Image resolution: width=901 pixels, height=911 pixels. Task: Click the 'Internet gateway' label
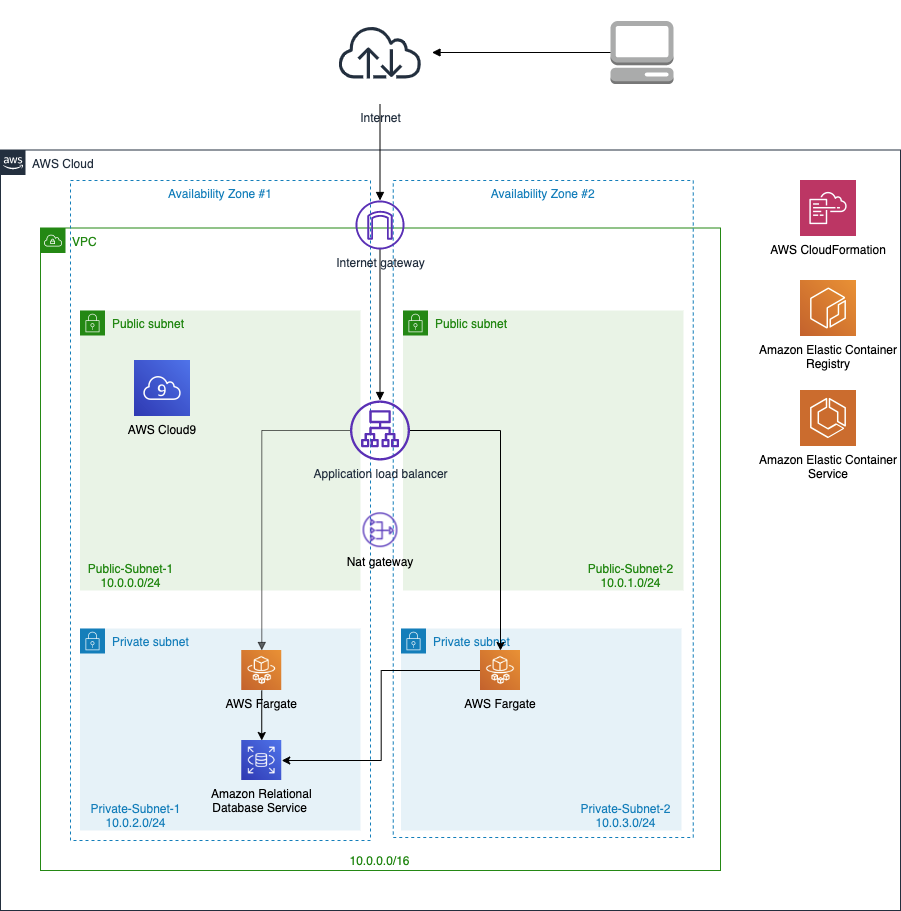point(380,263)
